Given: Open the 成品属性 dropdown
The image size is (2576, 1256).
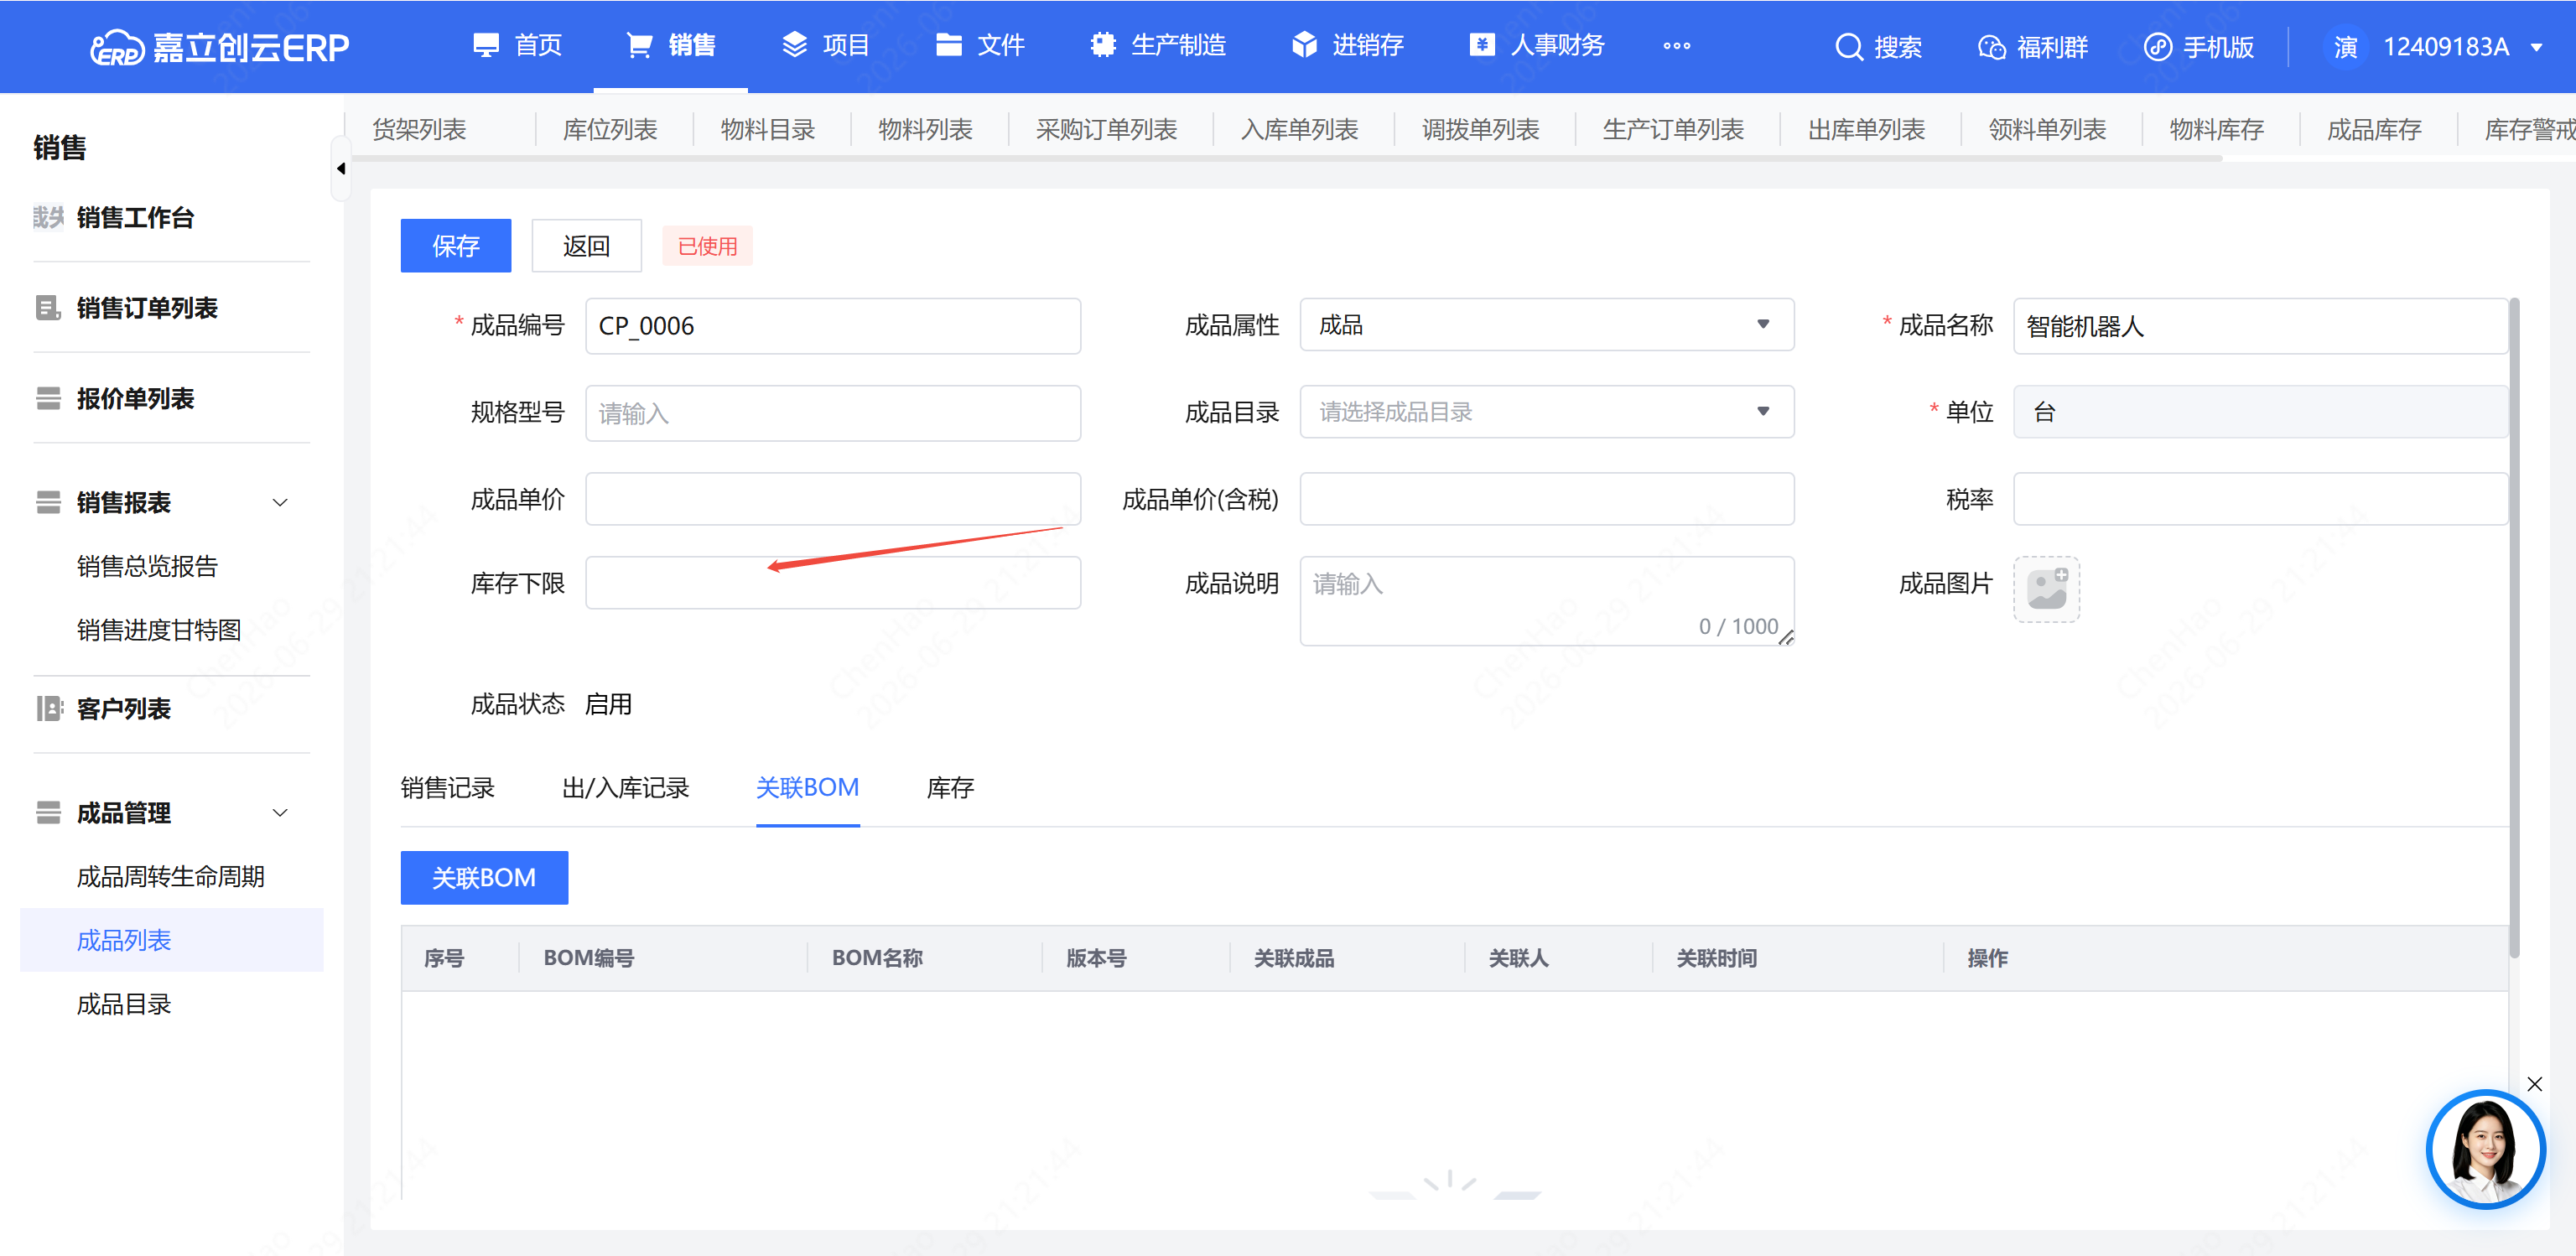Looking at the screenshot, I should [x=1546, y=324].
